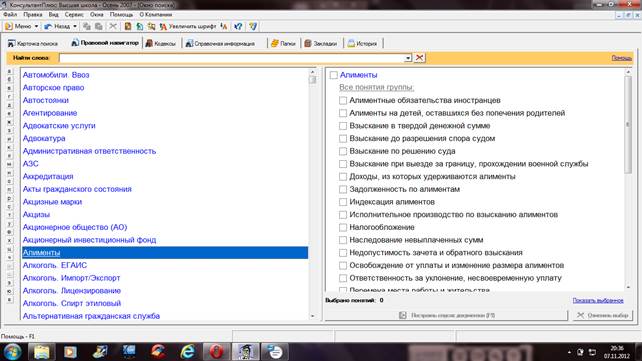Click left list scroll-down arrow
642x361 pixels.
[x=312, y=316]
